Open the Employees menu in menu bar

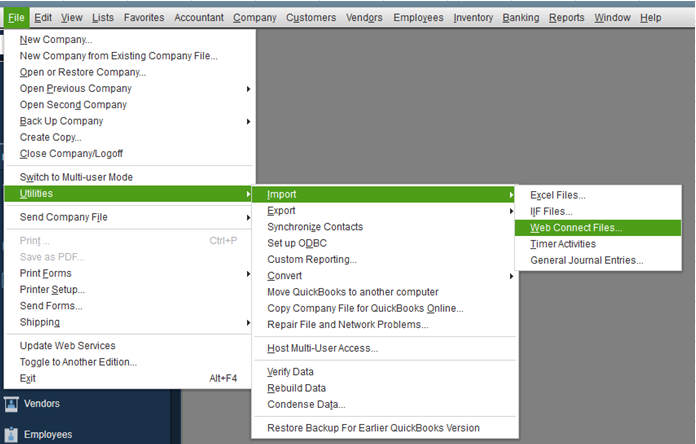(x=418, y=18)
